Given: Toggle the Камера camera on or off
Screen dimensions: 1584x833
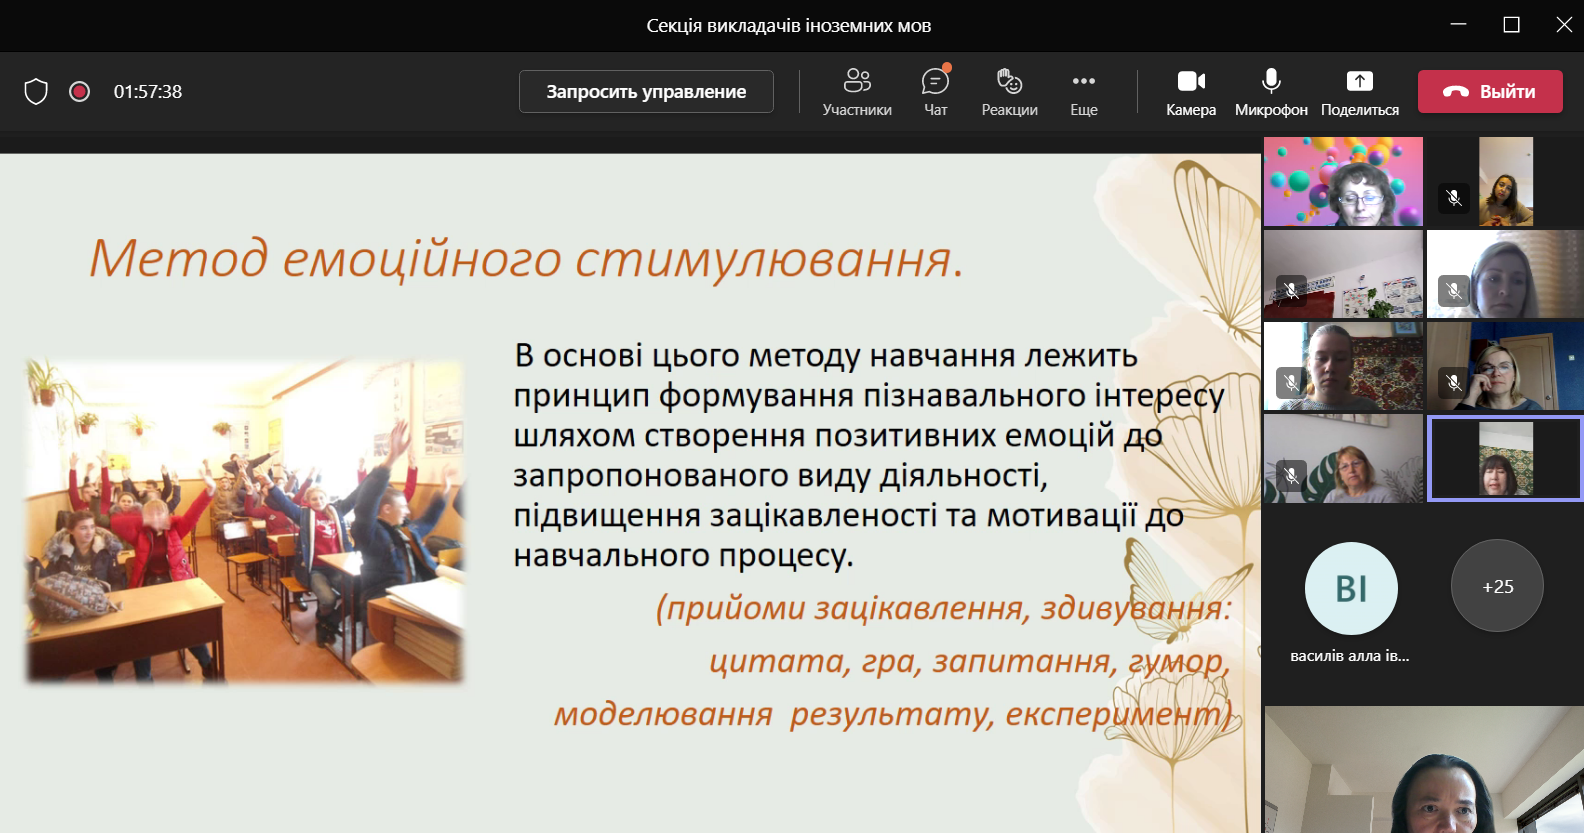Looking at the screenshot, I should 1190,91.
